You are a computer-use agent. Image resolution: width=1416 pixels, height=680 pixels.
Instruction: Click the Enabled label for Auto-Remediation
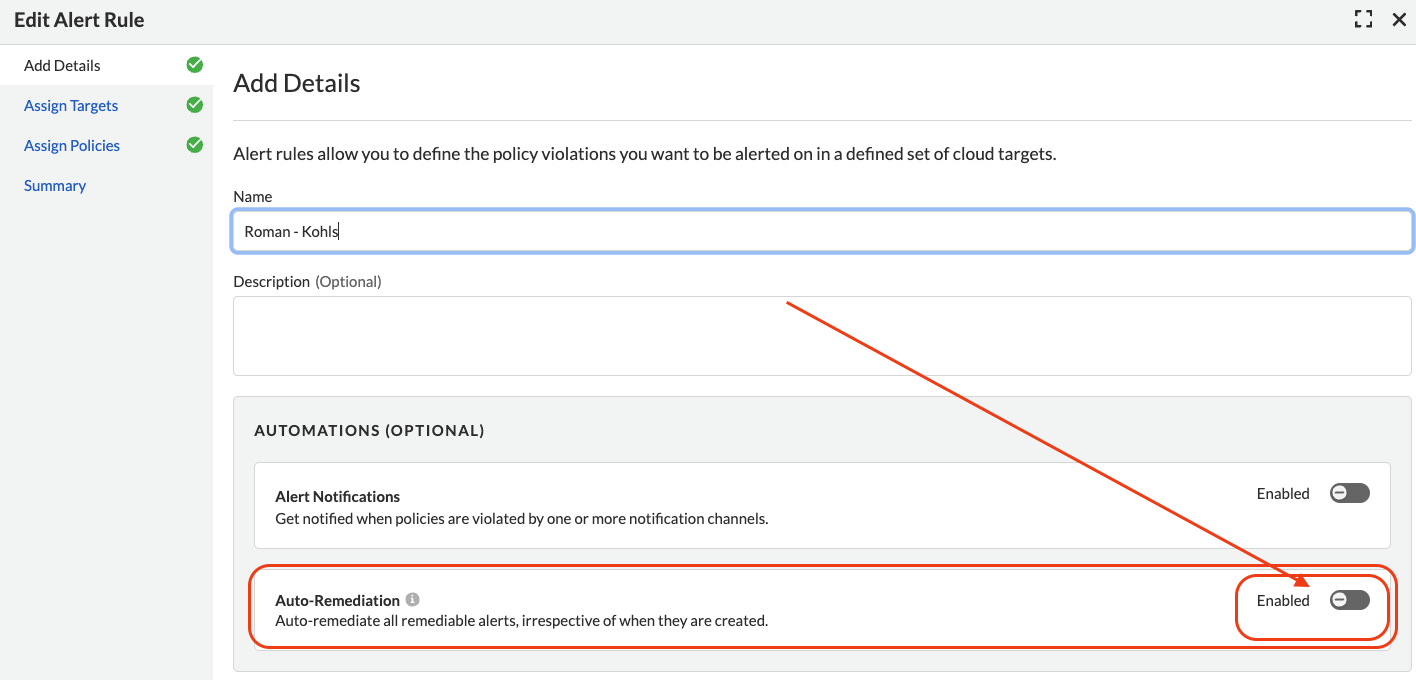tap(1283, 601)
